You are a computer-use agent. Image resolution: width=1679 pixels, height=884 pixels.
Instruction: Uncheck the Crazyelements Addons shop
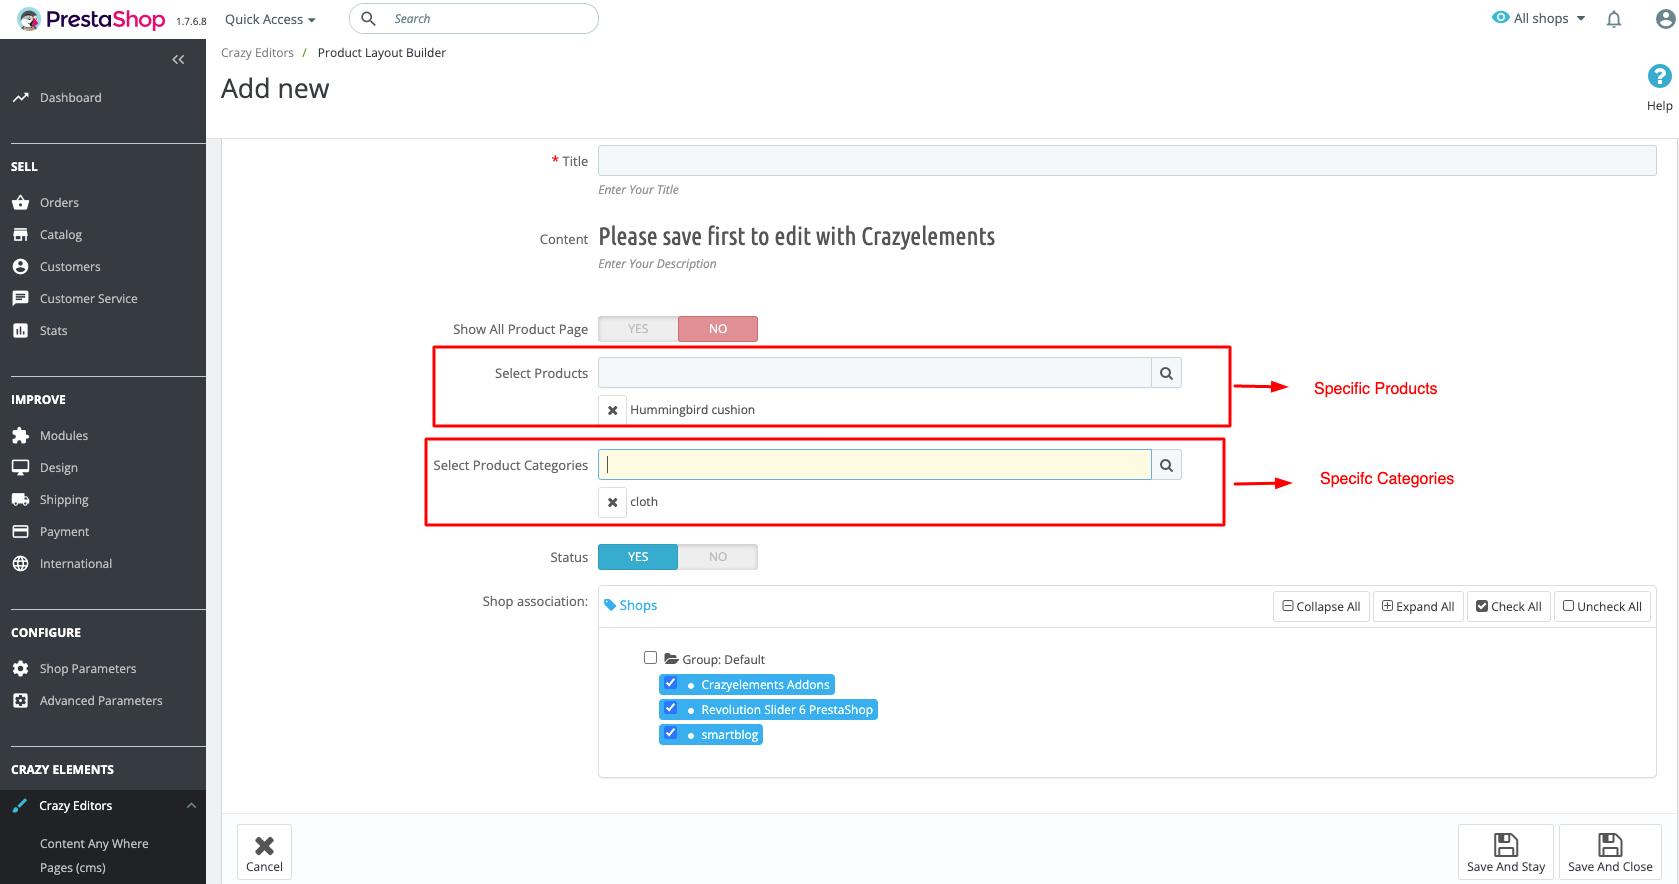(x=671, y=684)
